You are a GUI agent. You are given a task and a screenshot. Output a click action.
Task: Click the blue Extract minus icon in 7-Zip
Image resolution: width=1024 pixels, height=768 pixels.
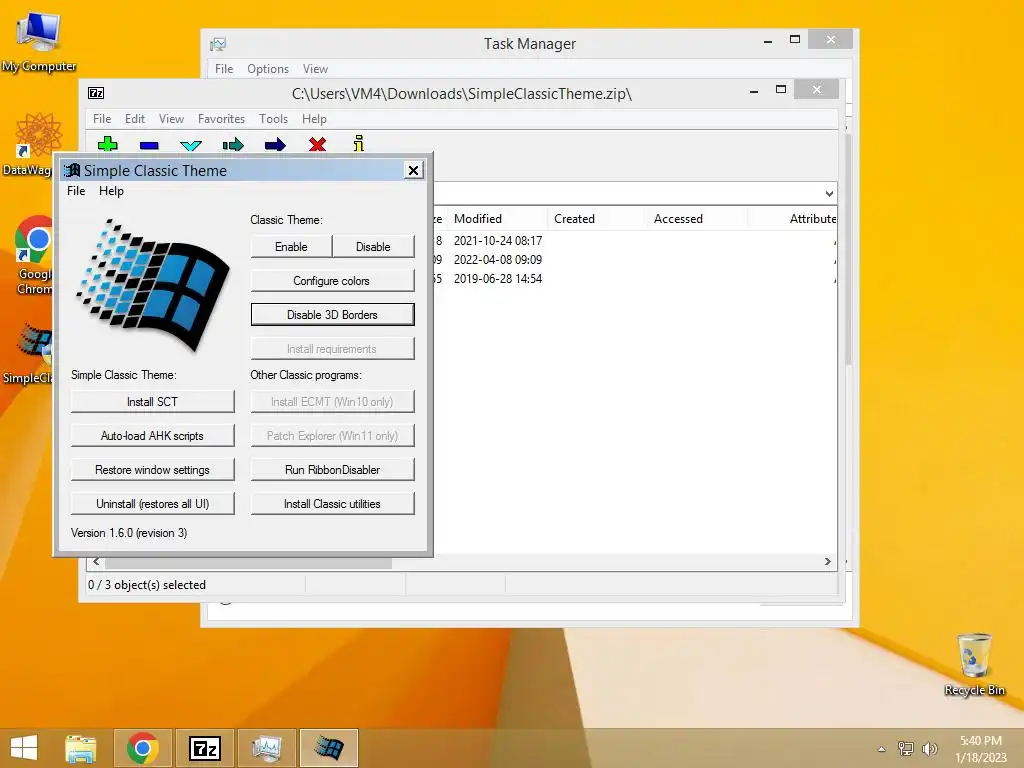coord(149,145)
